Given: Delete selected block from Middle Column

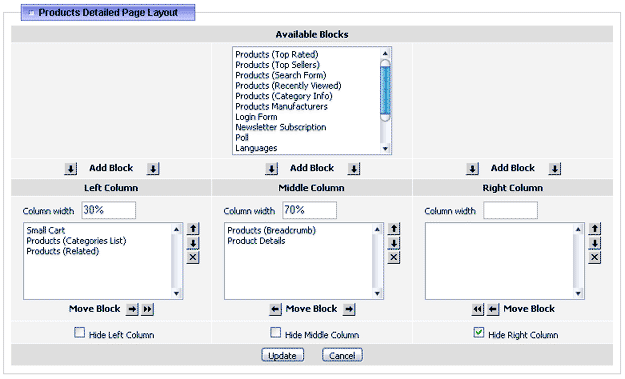Looking at the screenshot, I should [x=394, y=257].
